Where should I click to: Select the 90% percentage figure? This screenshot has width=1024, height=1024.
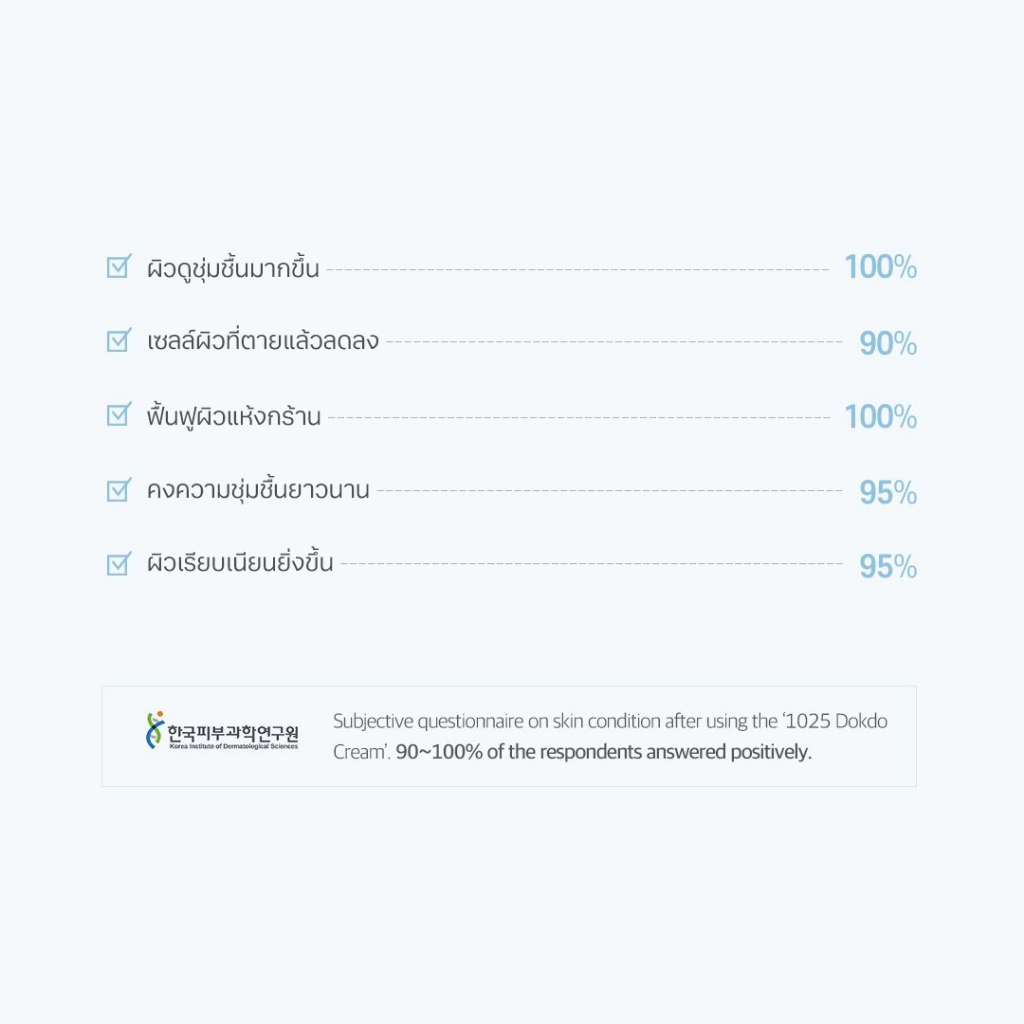(888, 343)
